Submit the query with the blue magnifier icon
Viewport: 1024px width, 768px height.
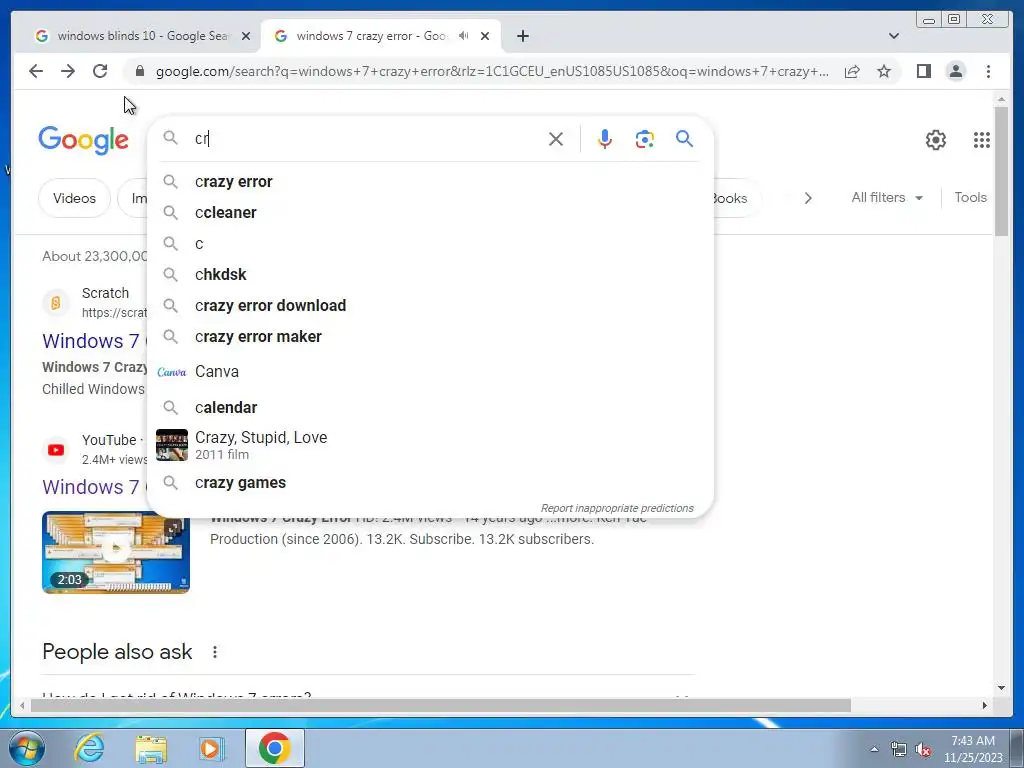pos(684,138)
